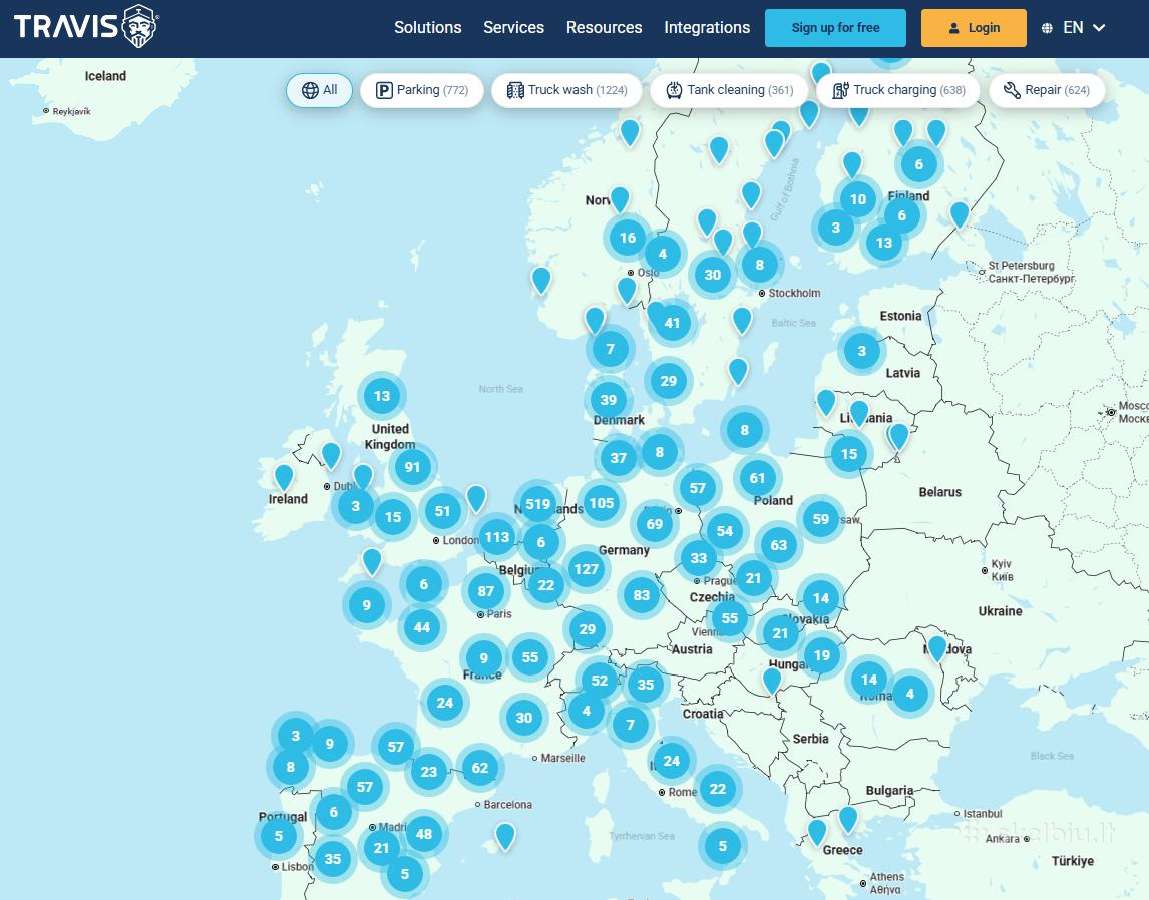Click the Login button
Viewport: 1149px width, 900px height.
[x=974, y=28]
